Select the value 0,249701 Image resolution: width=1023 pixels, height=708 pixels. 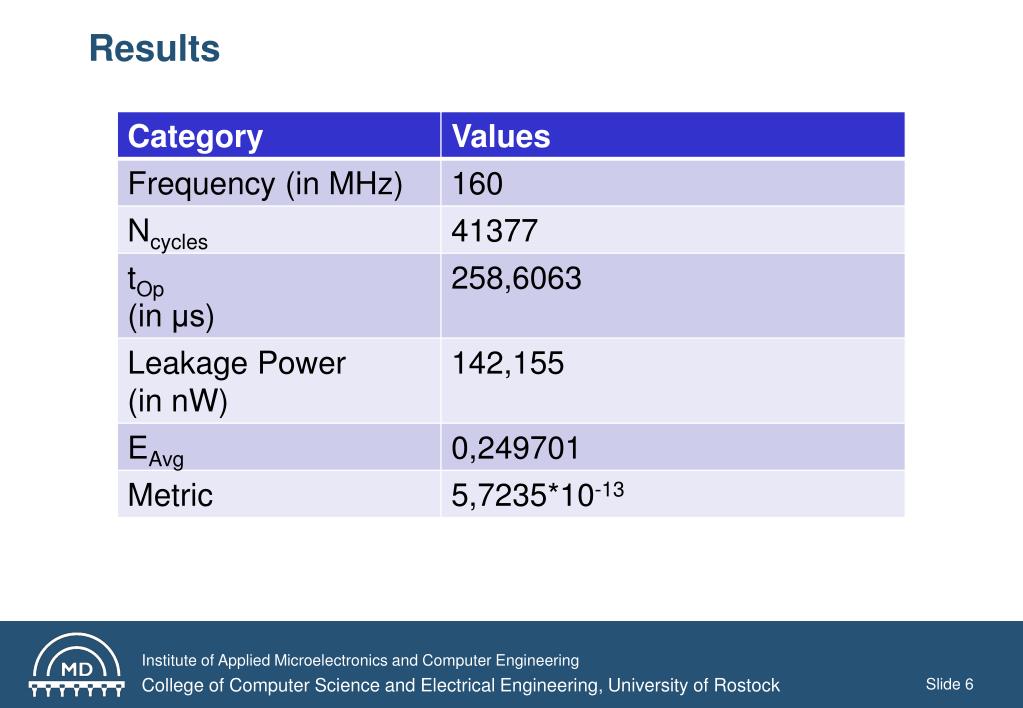click(x=515, y=448)
